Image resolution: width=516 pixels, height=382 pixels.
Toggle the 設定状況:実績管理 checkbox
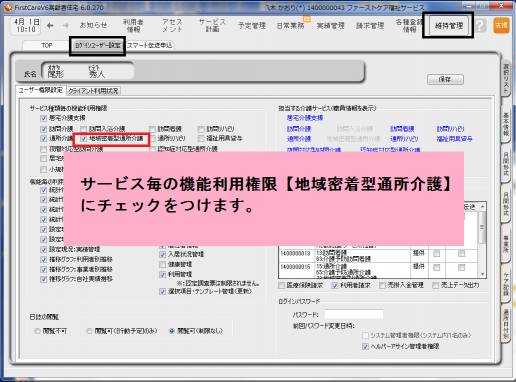43,249
